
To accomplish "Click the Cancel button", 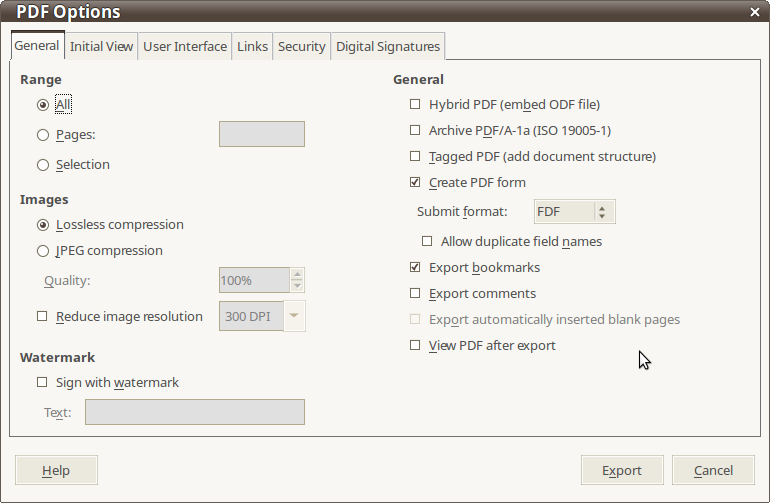I will pos(713,470).
